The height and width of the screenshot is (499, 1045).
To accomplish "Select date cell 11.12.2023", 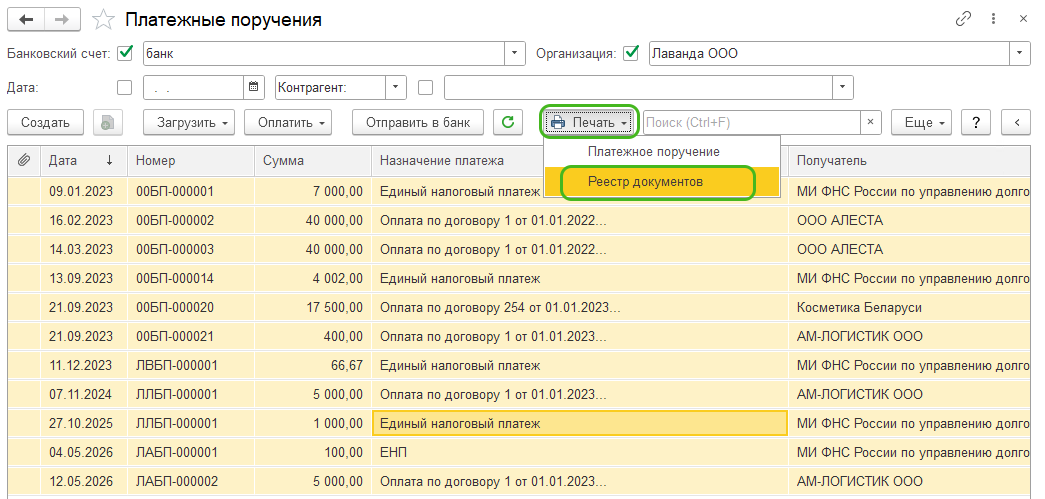I will [x=81, y=366].
